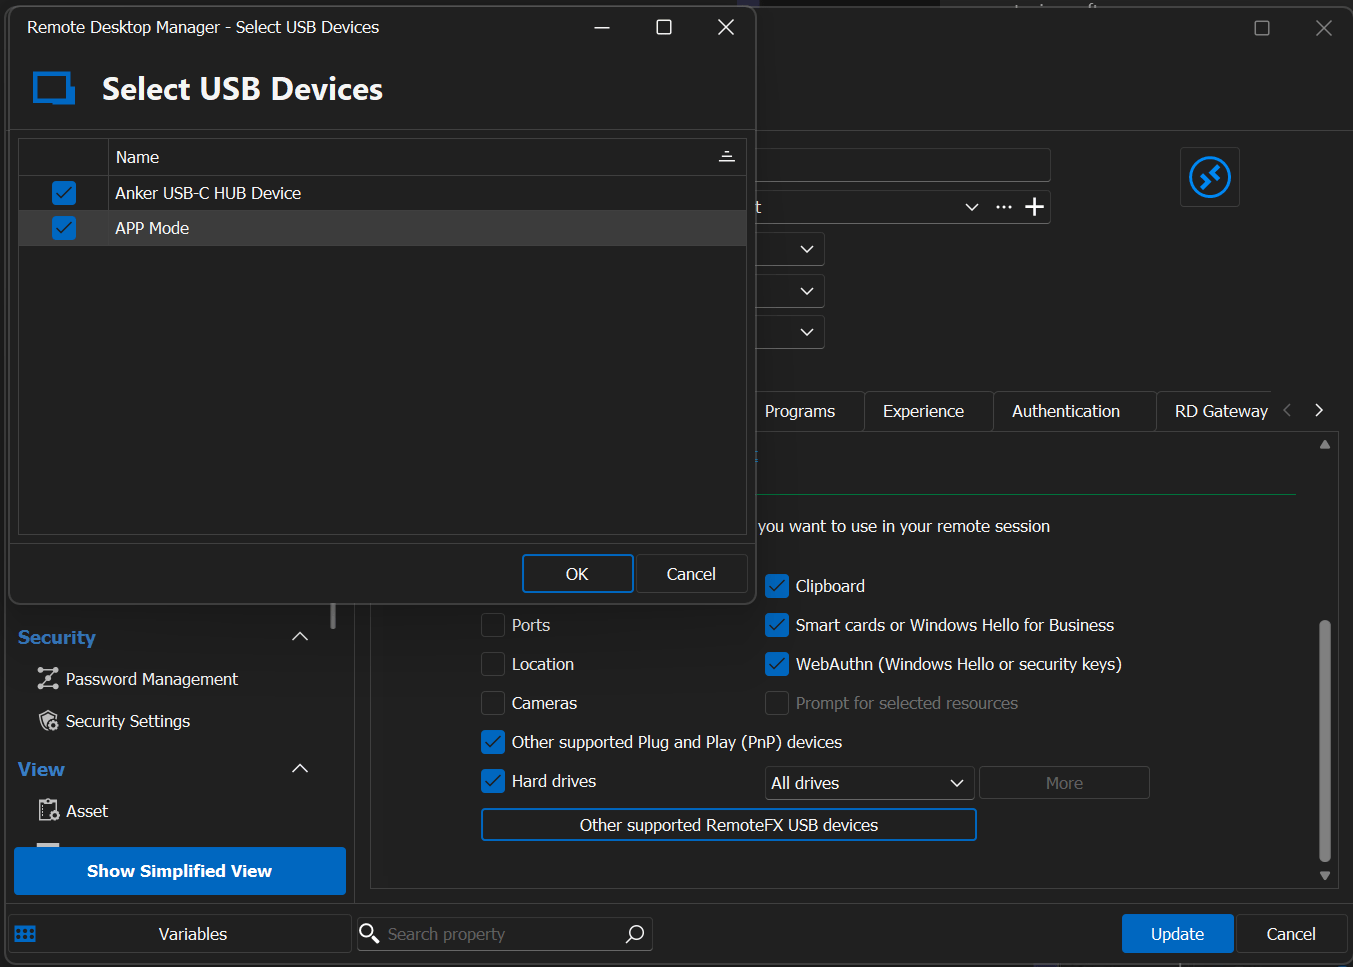
Task: Click the Password Management icon in Security section
Action: click(47, 679)
